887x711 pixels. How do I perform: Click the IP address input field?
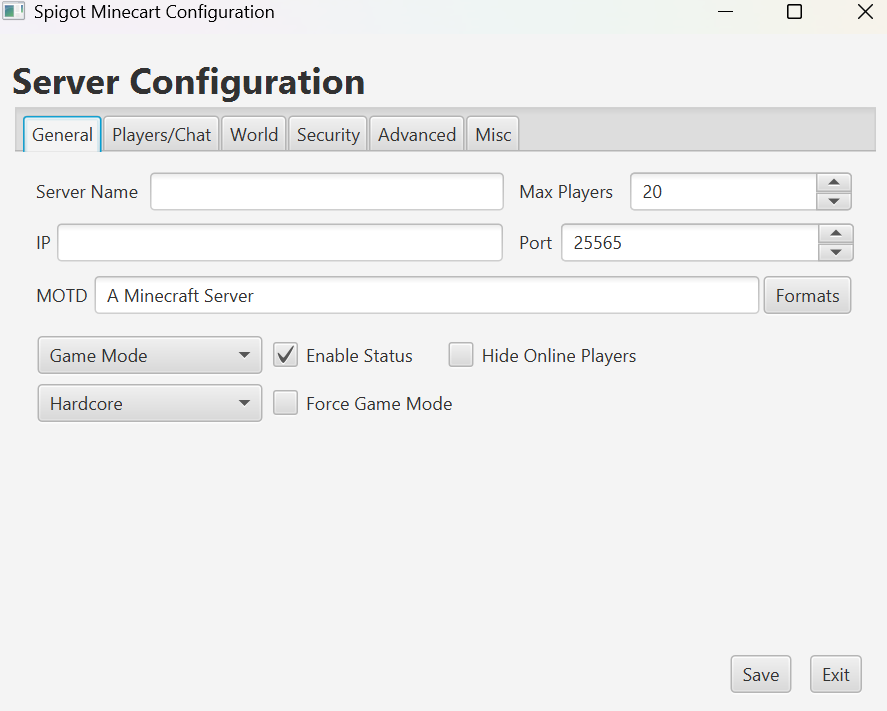[x=280, y=243]
